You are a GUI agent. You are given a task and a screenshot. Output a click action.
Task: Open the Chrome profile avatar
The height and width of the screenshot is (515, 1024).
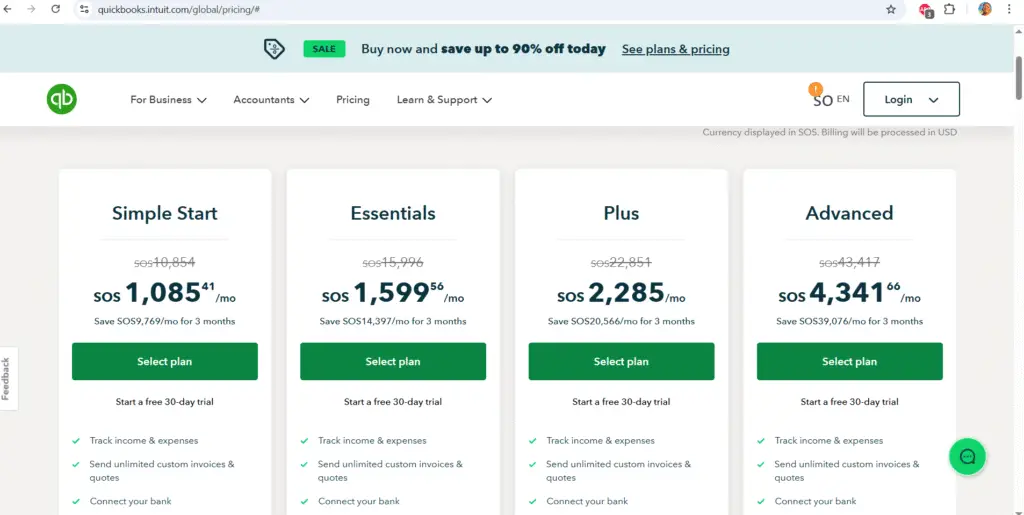[x=985, y=9]
